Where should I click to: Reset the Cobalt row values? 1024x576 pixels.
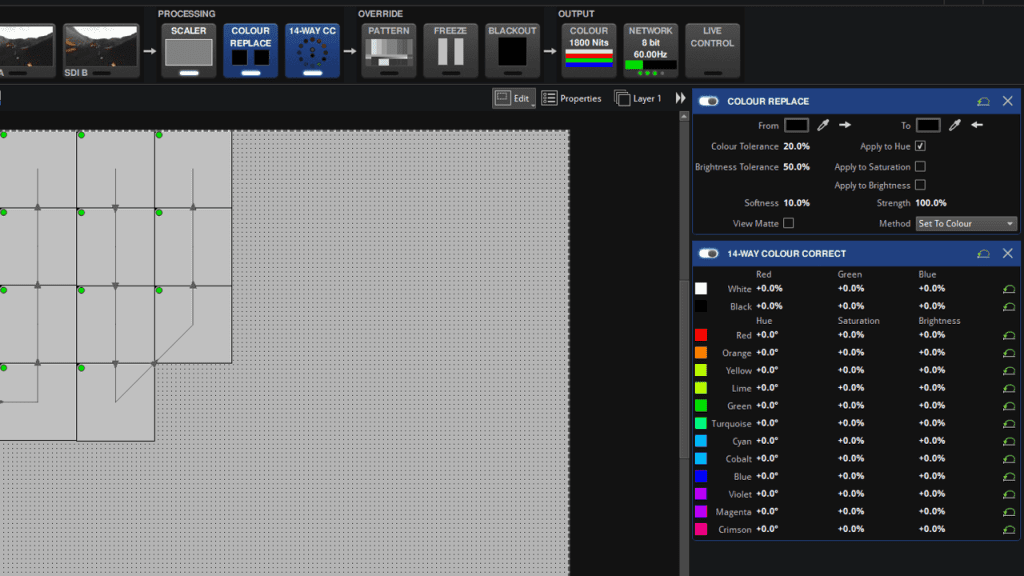click(1009, 458)
